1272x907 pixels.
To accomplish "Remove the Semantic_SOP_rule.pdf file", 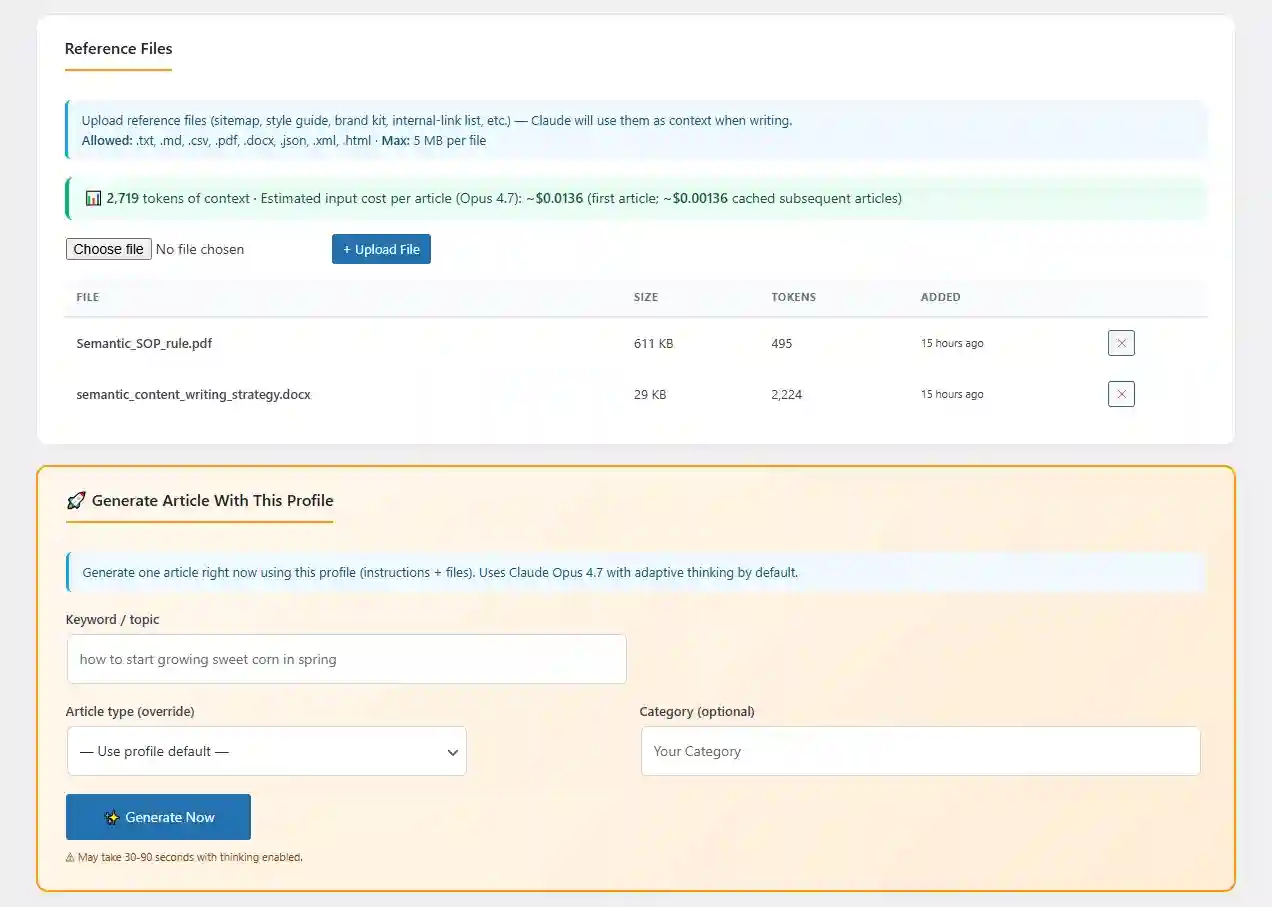I will point(1121,343).
